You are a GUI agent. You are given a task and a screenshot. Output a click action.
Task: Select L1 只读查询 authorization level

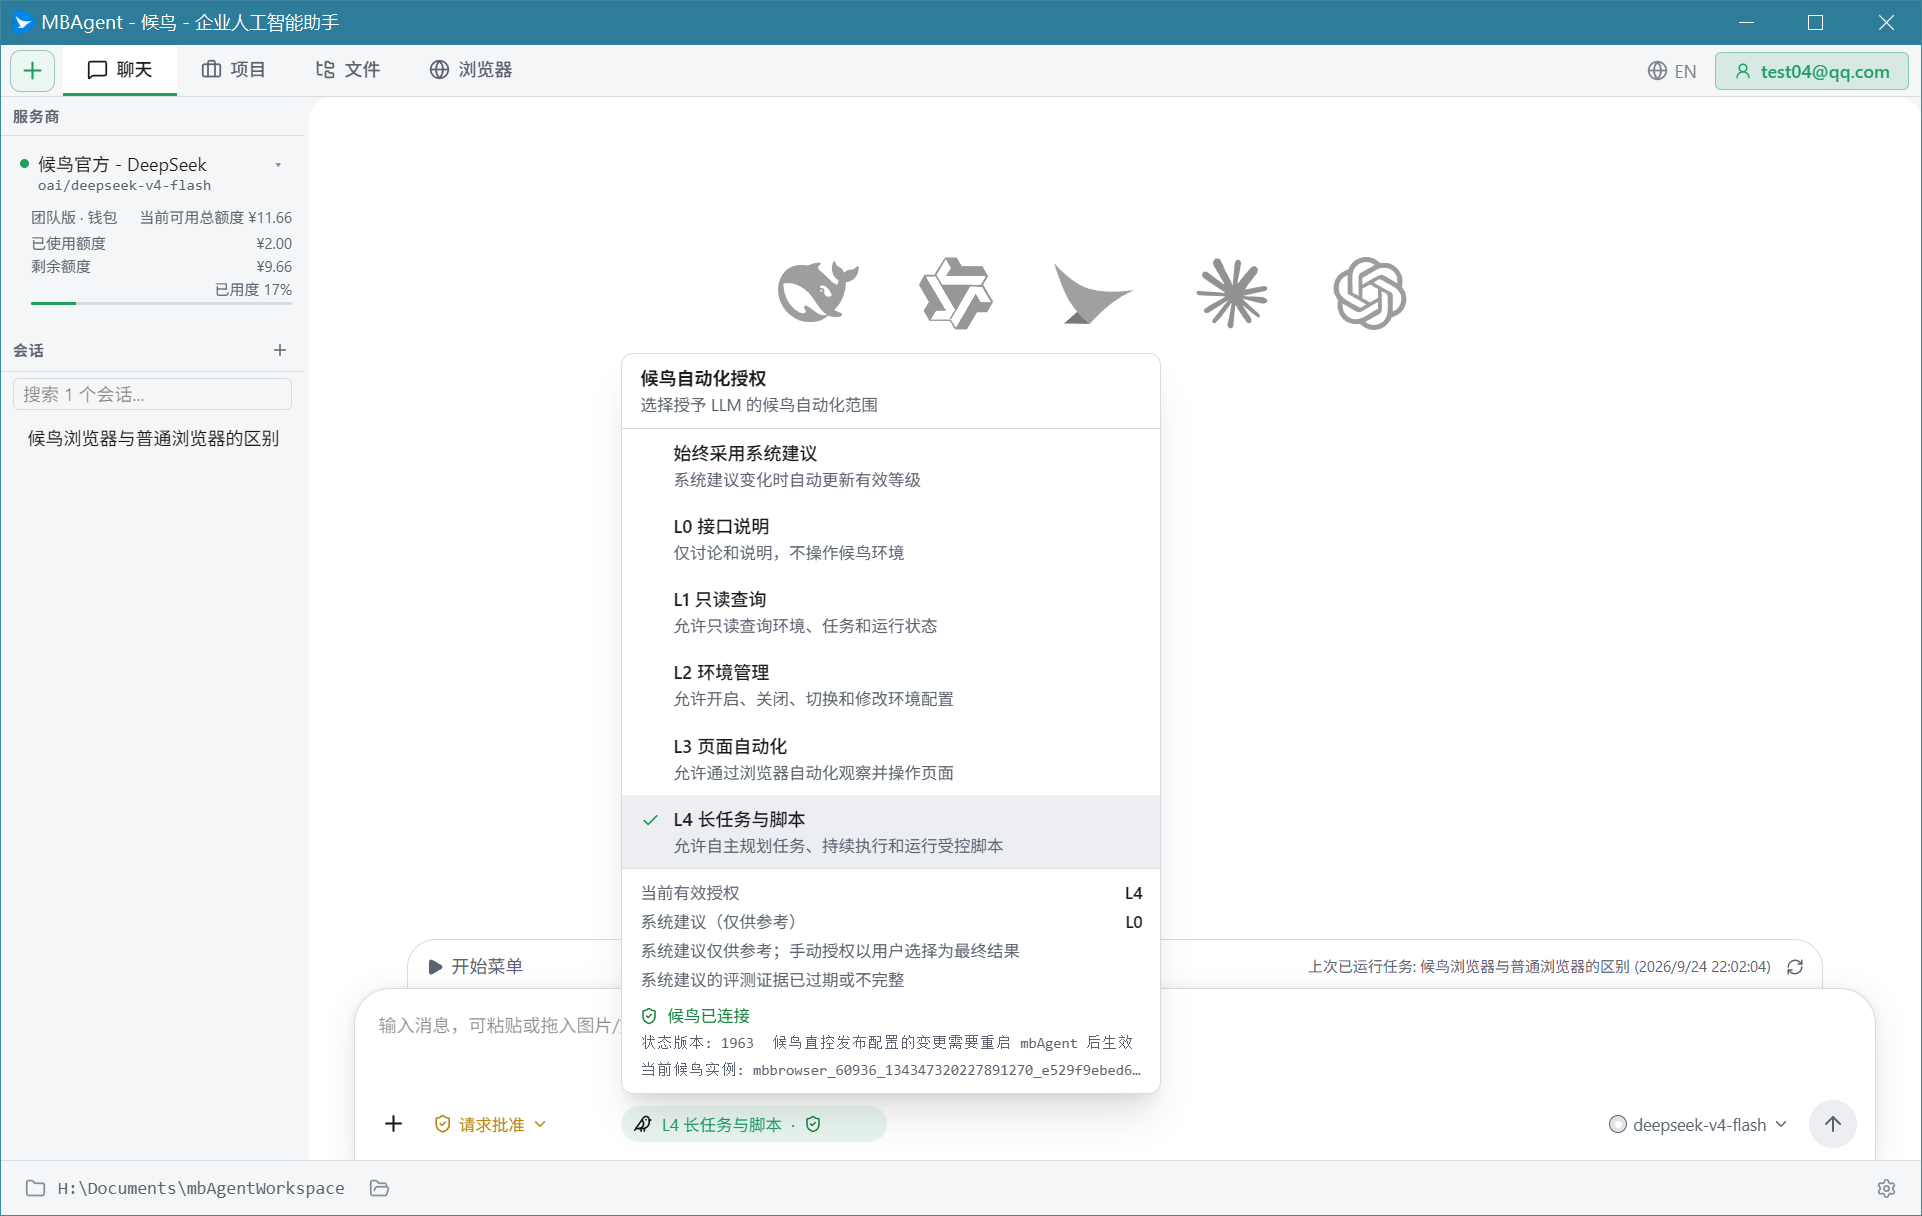tap(890, 612)
